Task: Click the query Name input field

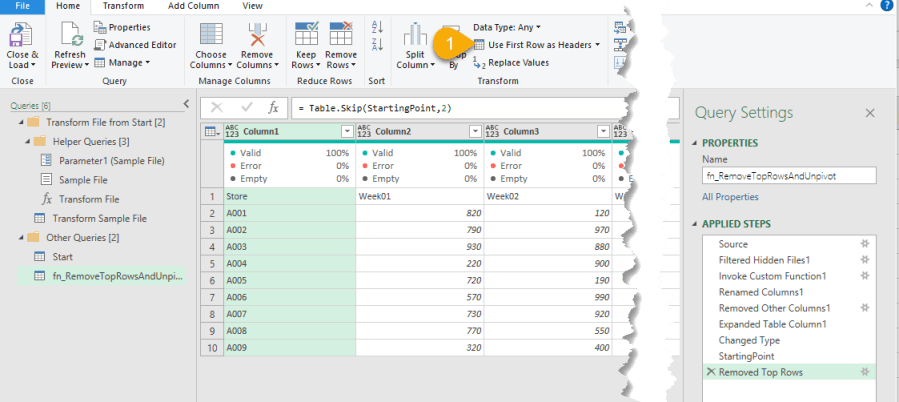Action: click(788, 175)
